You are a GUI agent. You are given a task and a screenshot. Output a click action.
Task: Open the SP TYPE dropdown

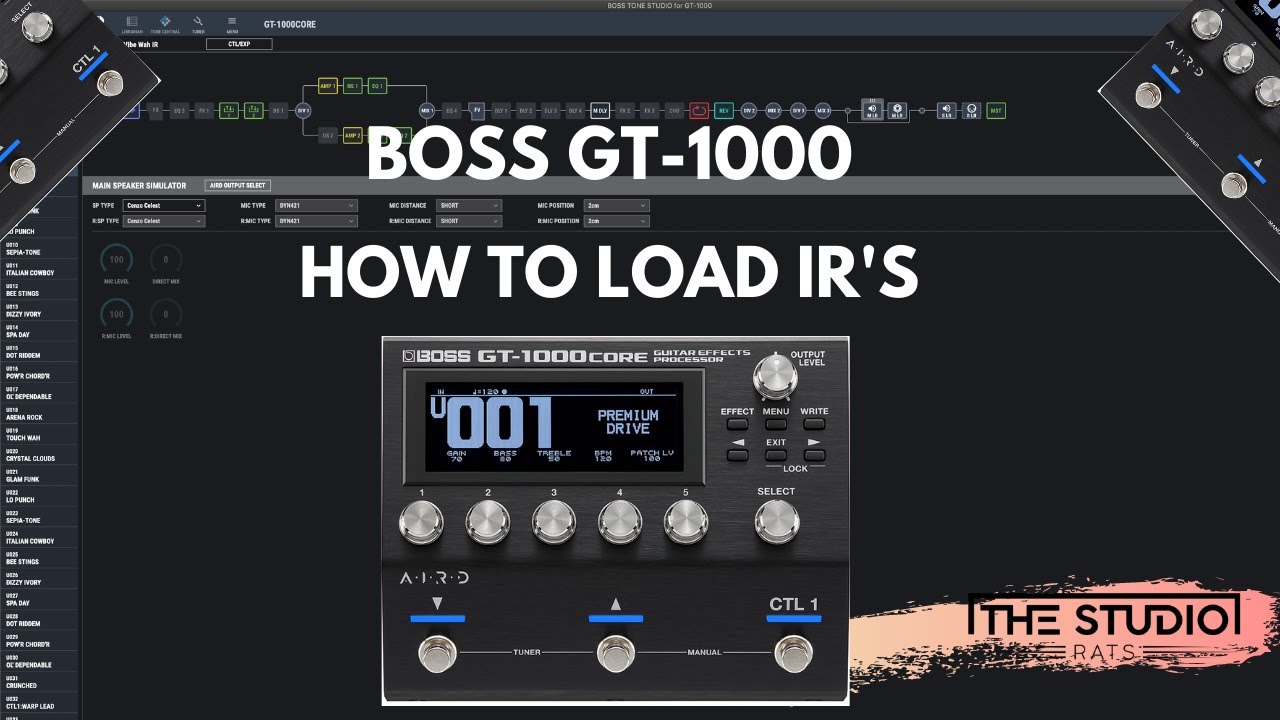point(165,205)
